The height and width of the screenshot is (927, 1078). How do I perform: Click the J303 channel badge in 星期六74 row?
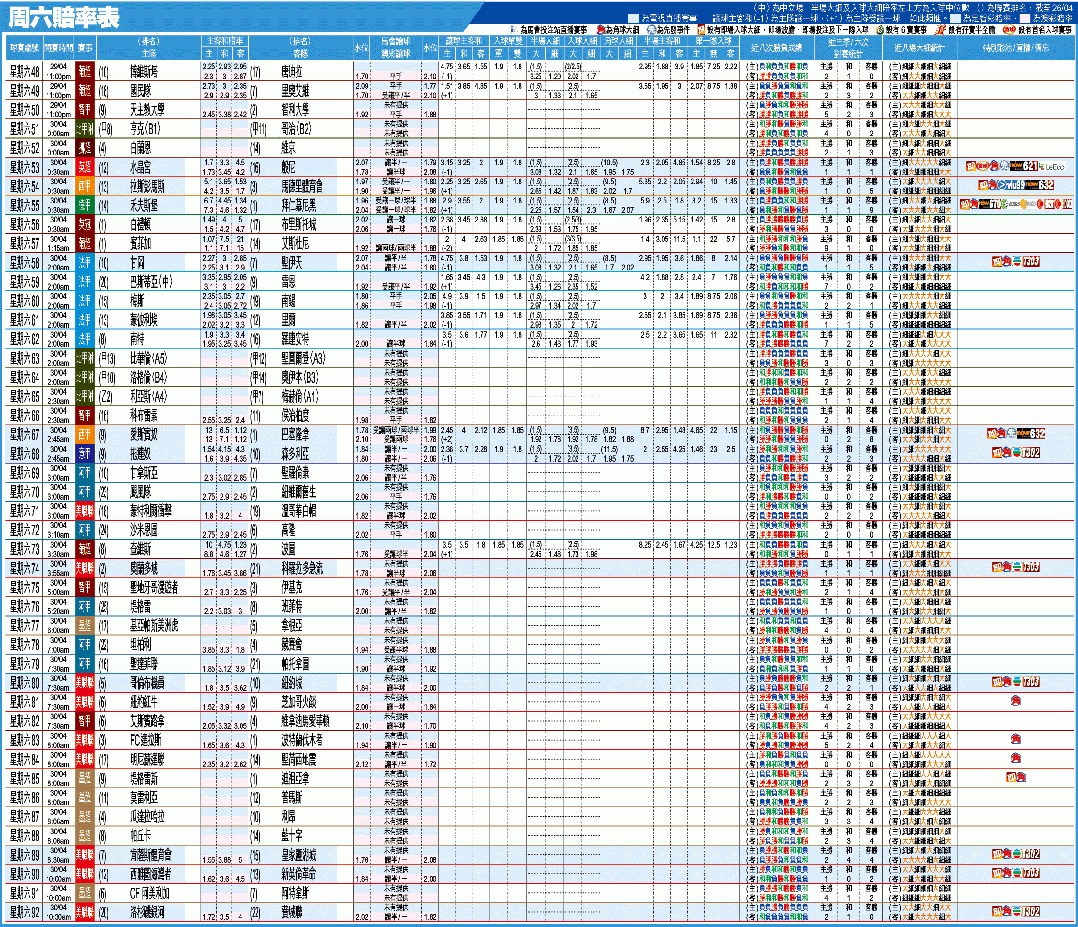click(1031, 567)
